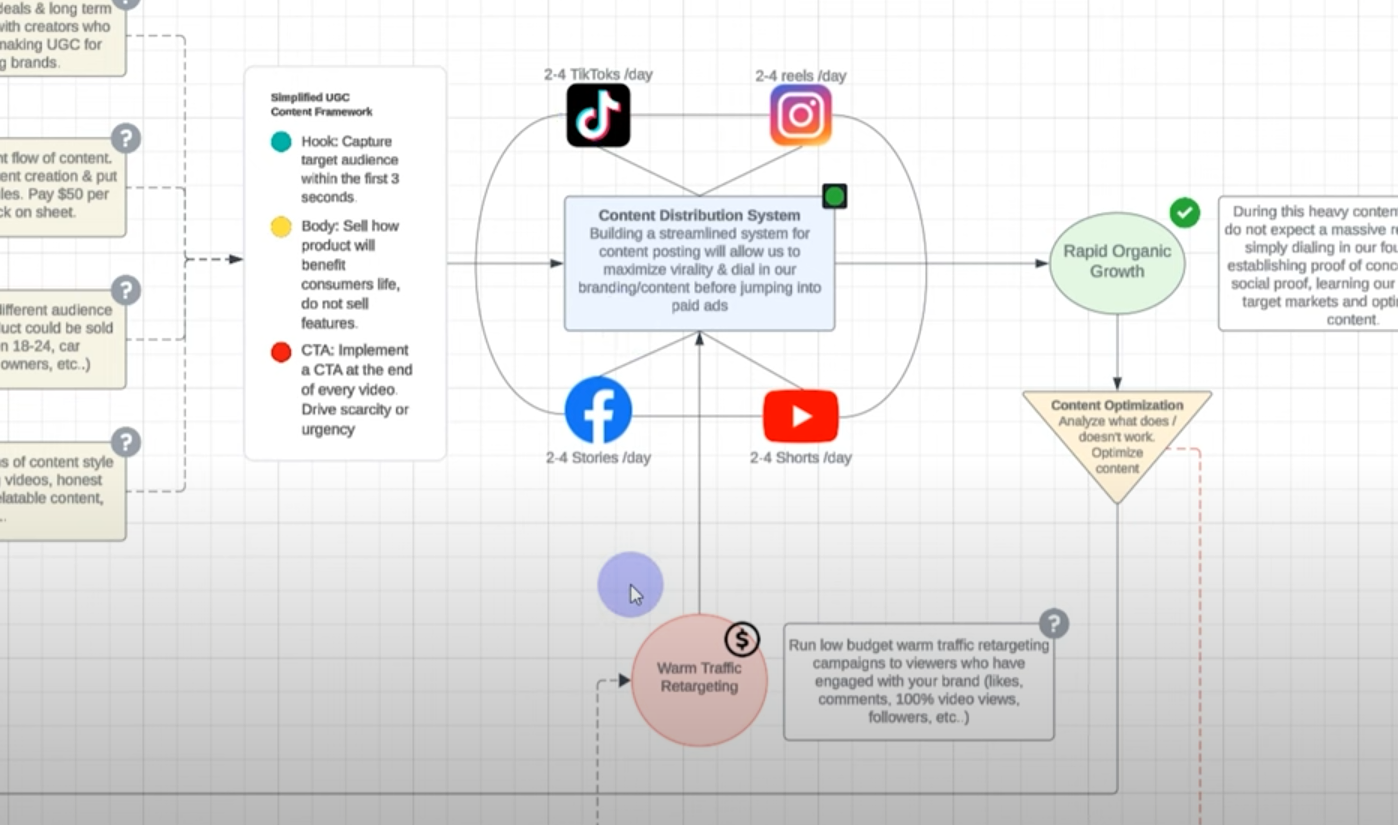Select the note mentioning 'making UGC for brands'
This screenshot has height=825, width=1398.
(63, 36)
